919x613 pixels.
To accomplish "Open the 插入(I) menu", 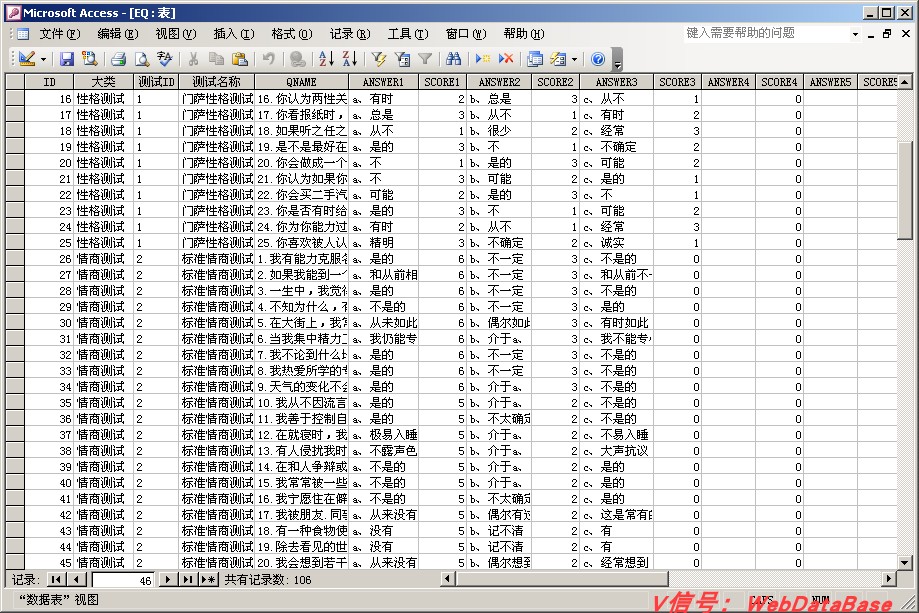I will click(x=233, y=34).
